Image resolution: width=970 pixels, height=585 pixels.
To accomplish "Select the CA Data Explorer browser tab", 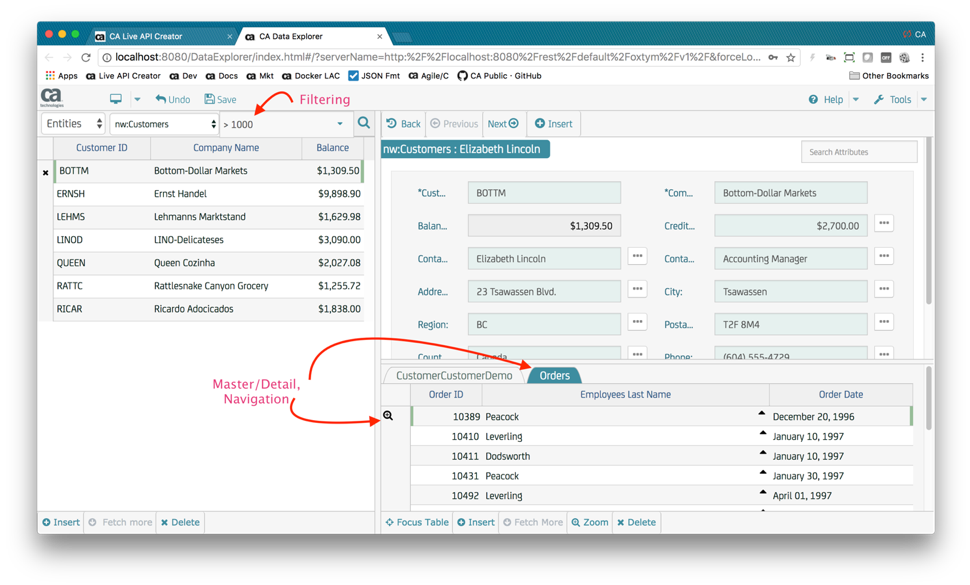I will pos(313,36).
